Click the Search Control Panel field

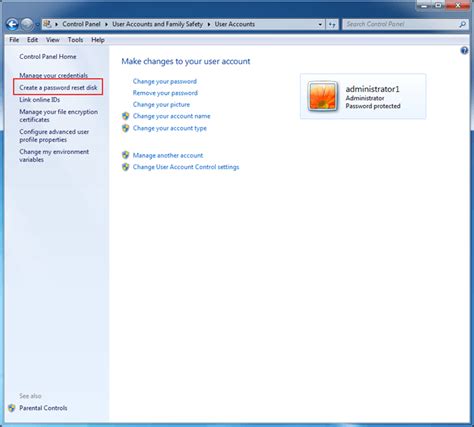[401, 24]
